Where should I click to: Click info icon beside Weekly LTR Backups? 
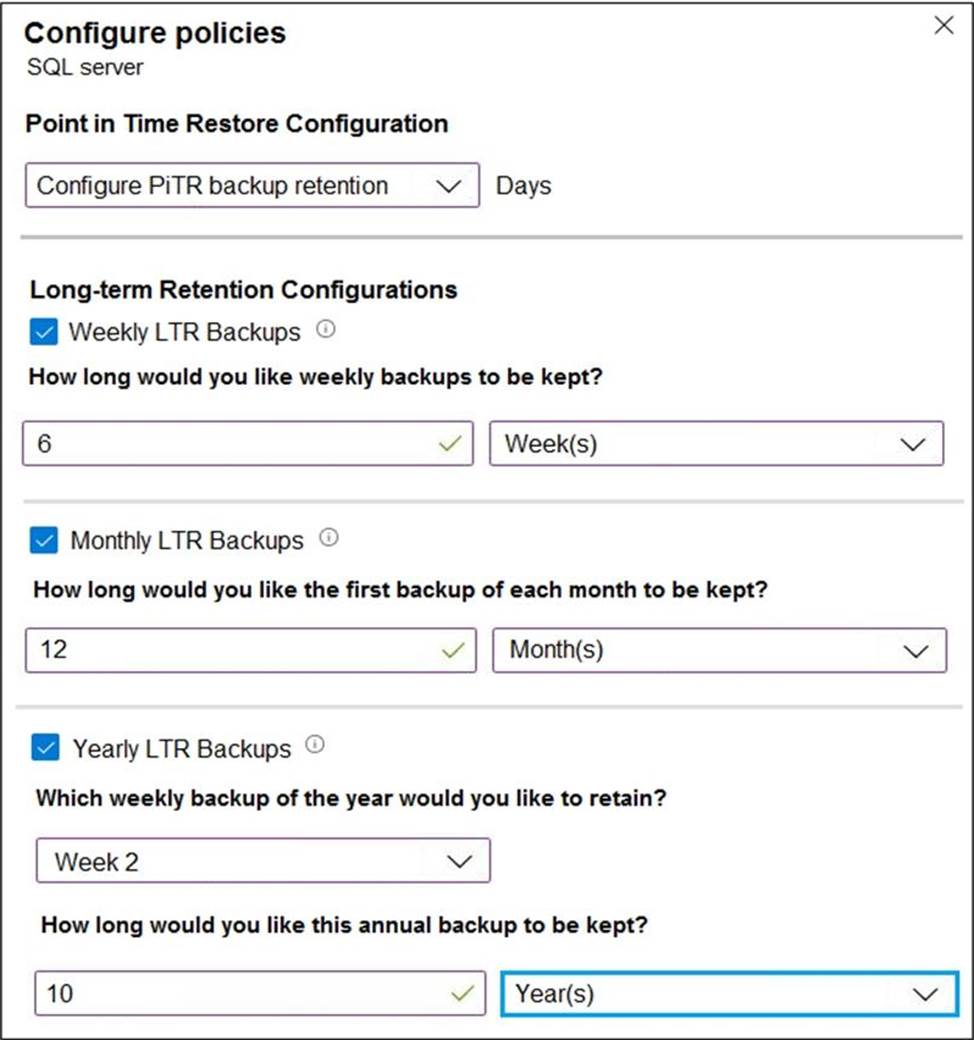tap(324, 328)
